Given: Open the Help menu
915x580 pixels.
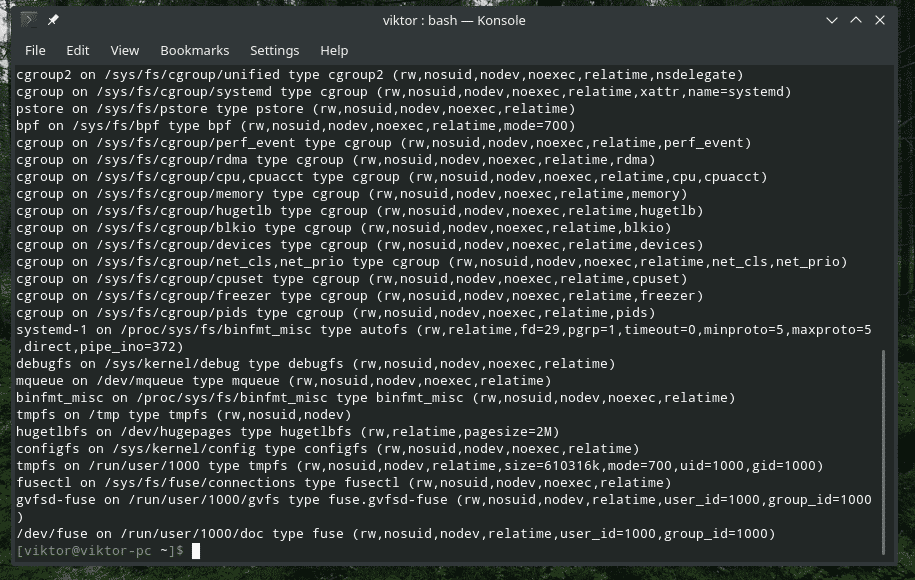Looking at the screenshot, I should click(x=334, y=50).
